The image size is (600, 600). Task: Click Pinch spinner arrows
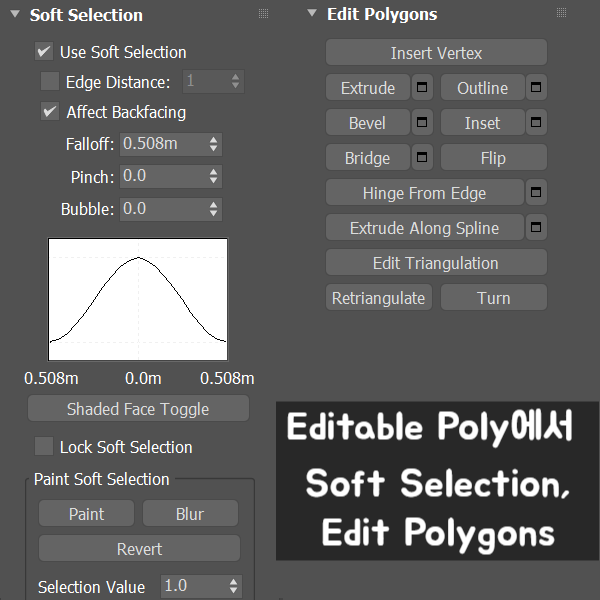pyautogui.click(x=214, y=176)
